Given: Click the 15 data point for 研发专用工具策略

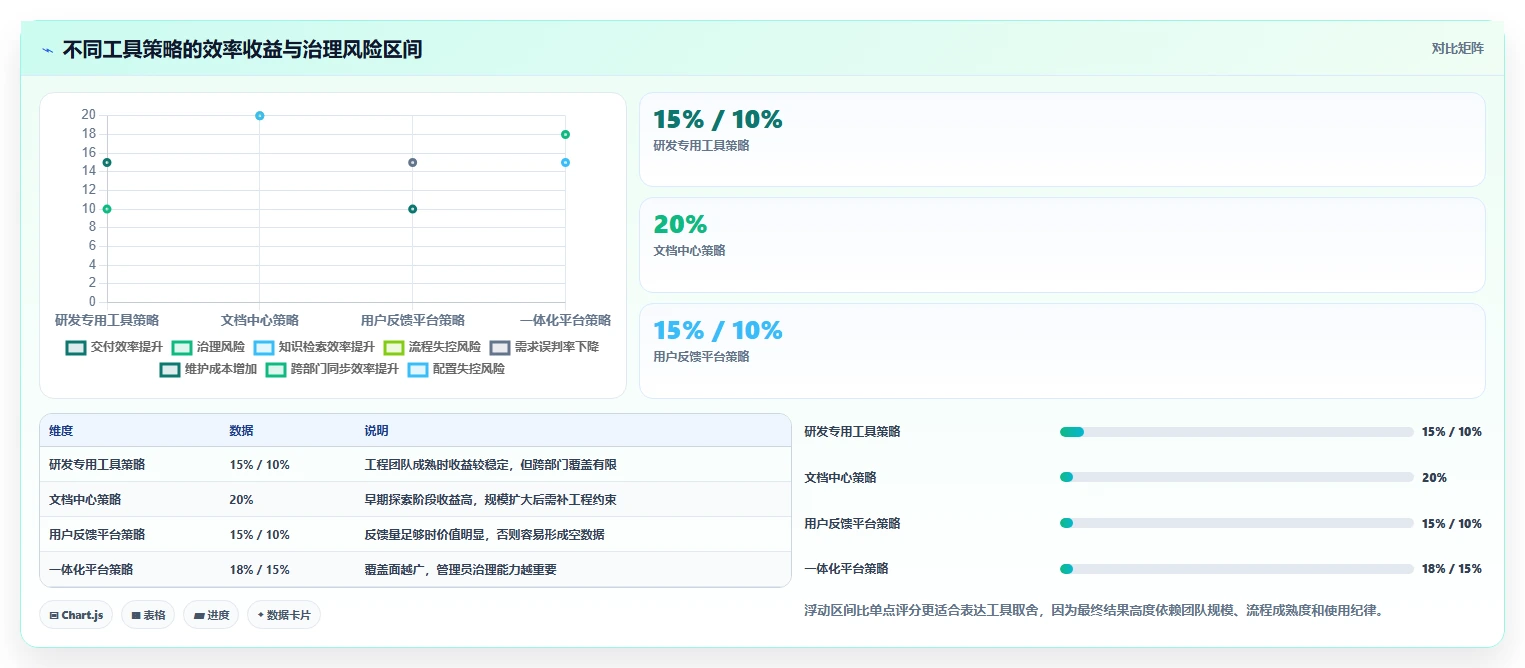Looking at the screenshot, I should (x=107, y=162).
